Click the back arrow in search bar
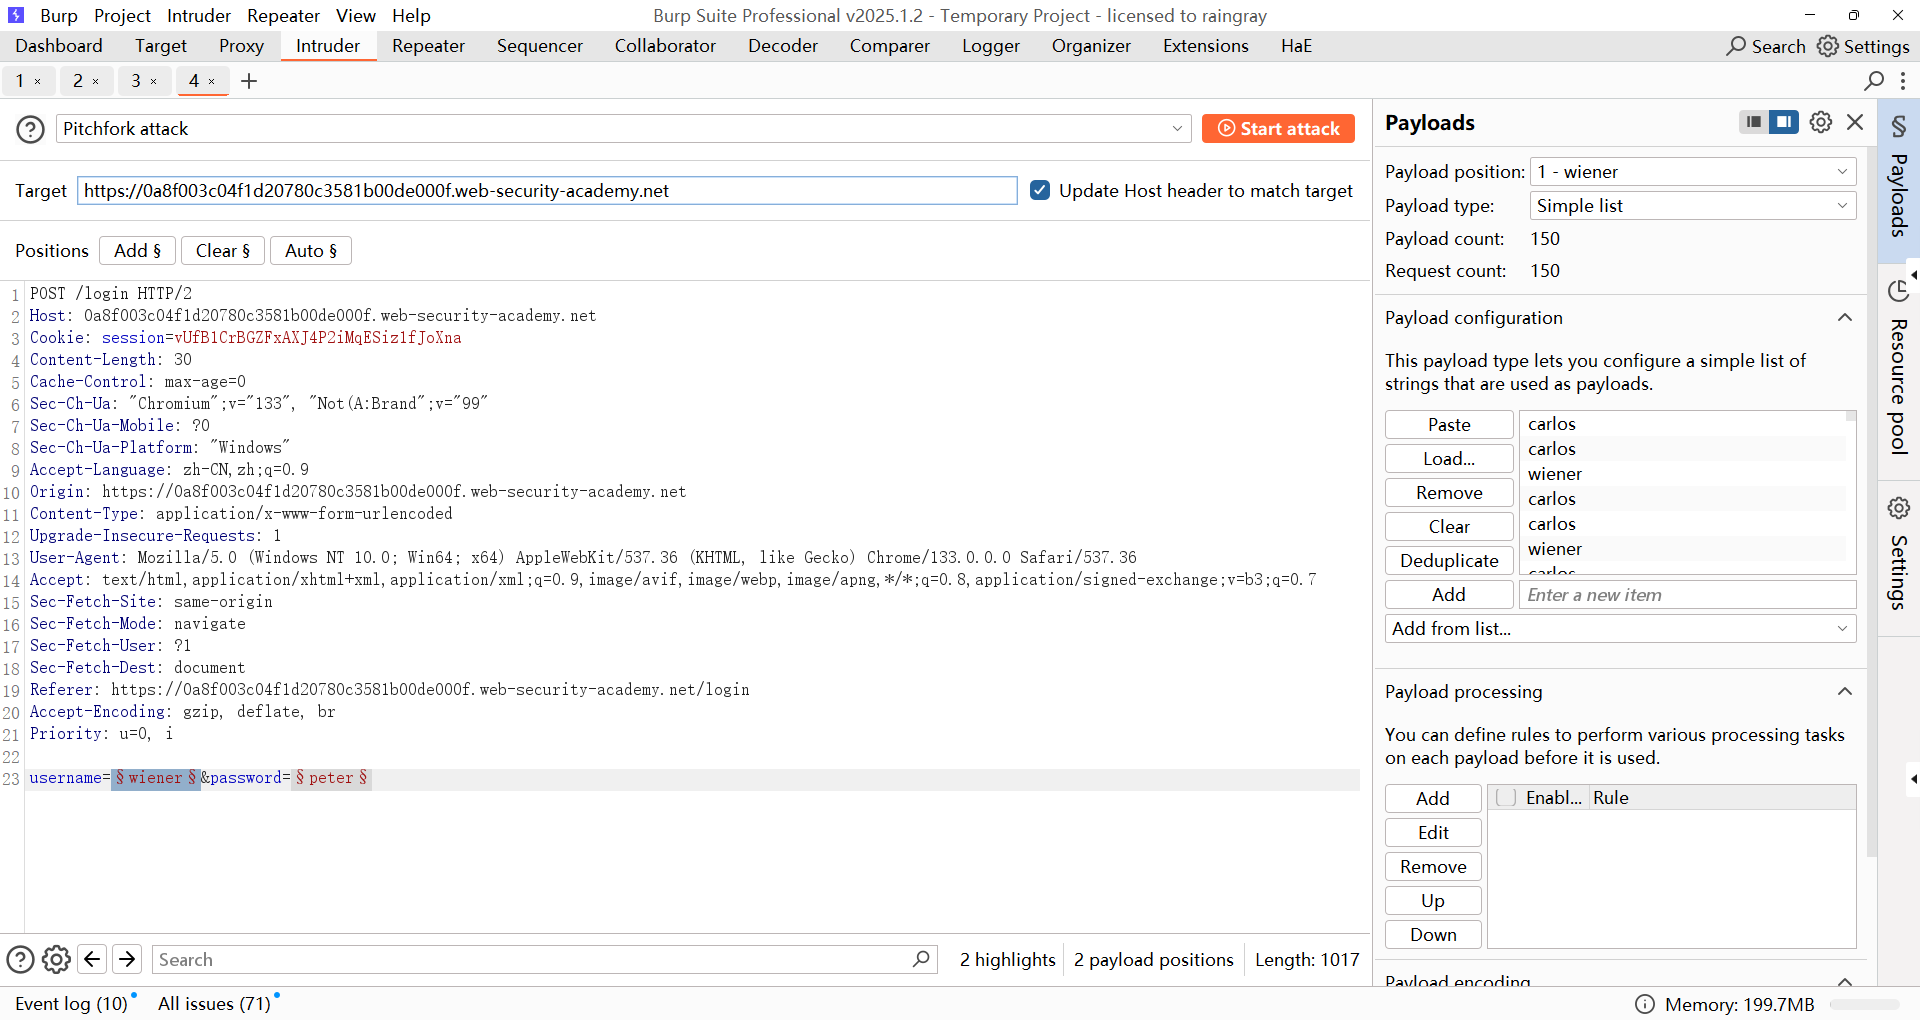This screenshot has height=1020, width=1920. [92, 959]
